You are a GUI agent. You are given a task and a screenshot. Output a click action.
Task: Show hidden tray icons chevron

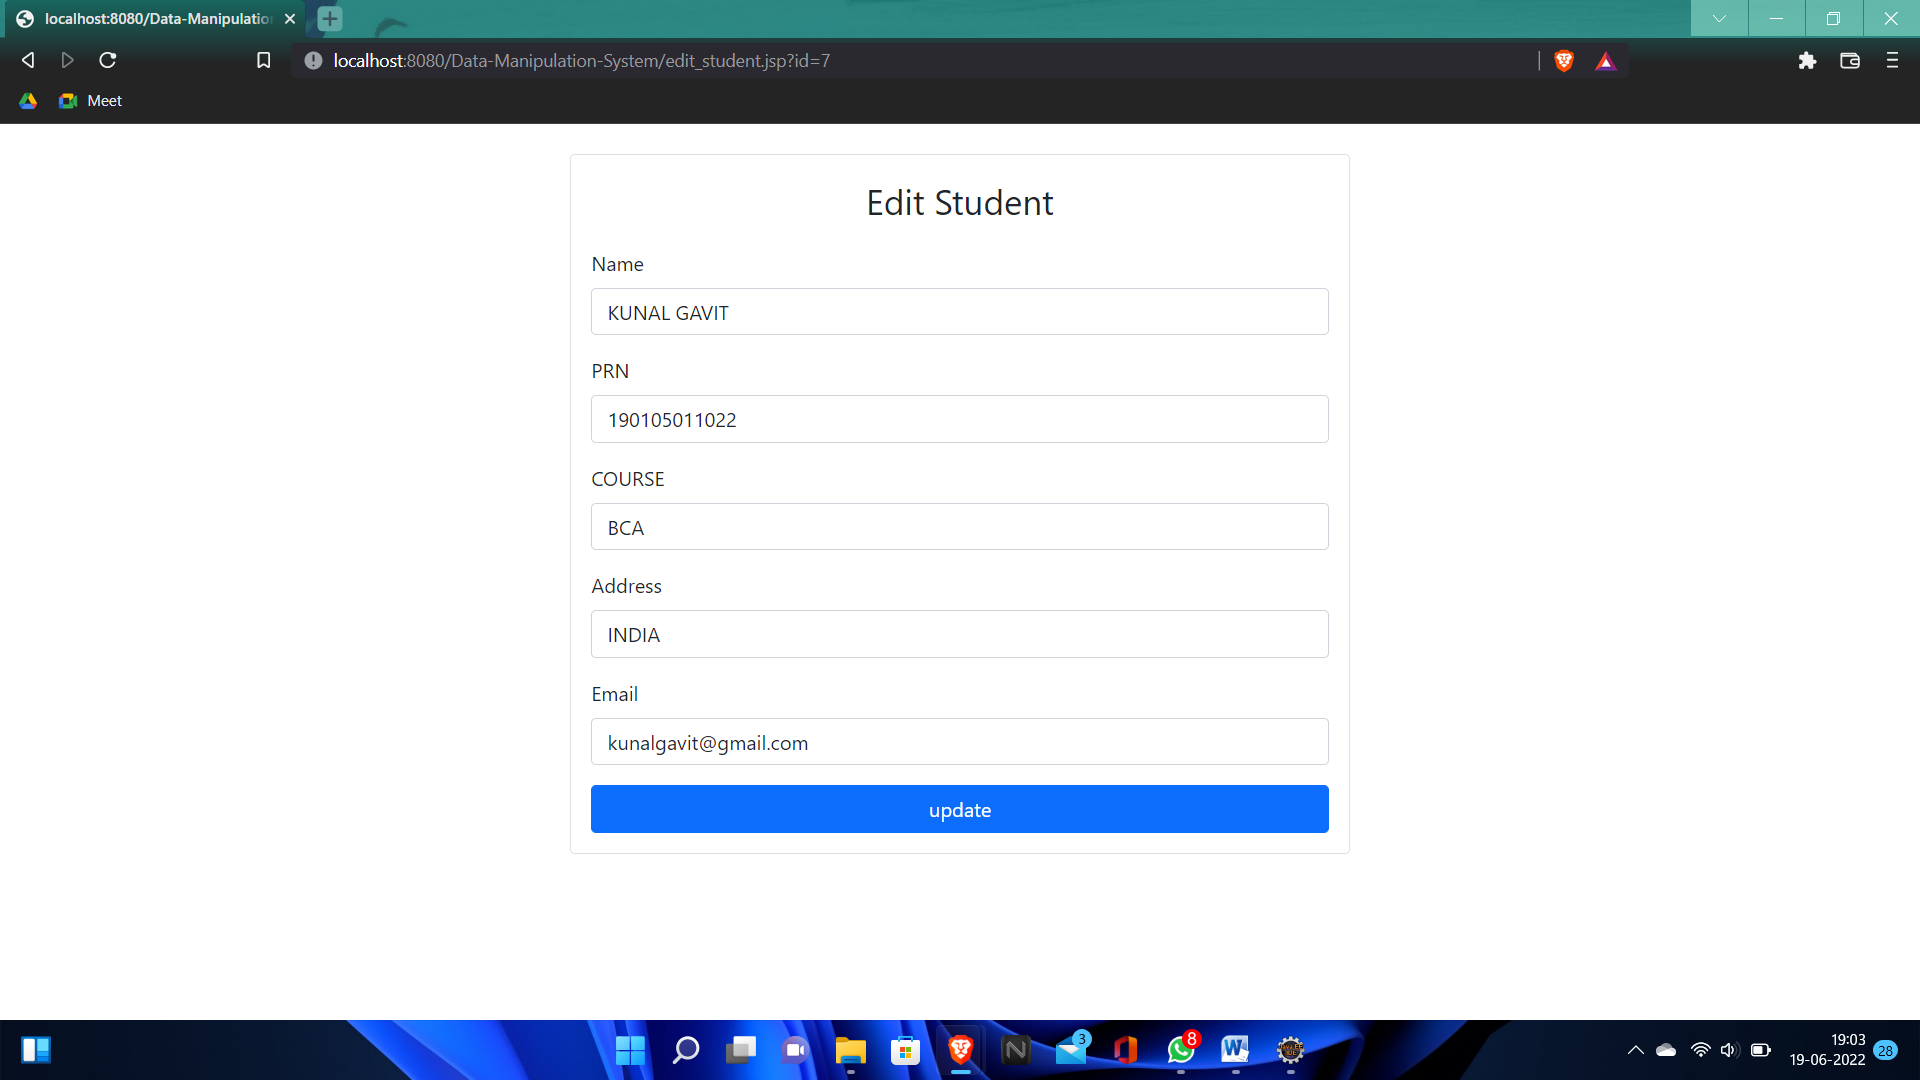click(x=1635, y=1050)
